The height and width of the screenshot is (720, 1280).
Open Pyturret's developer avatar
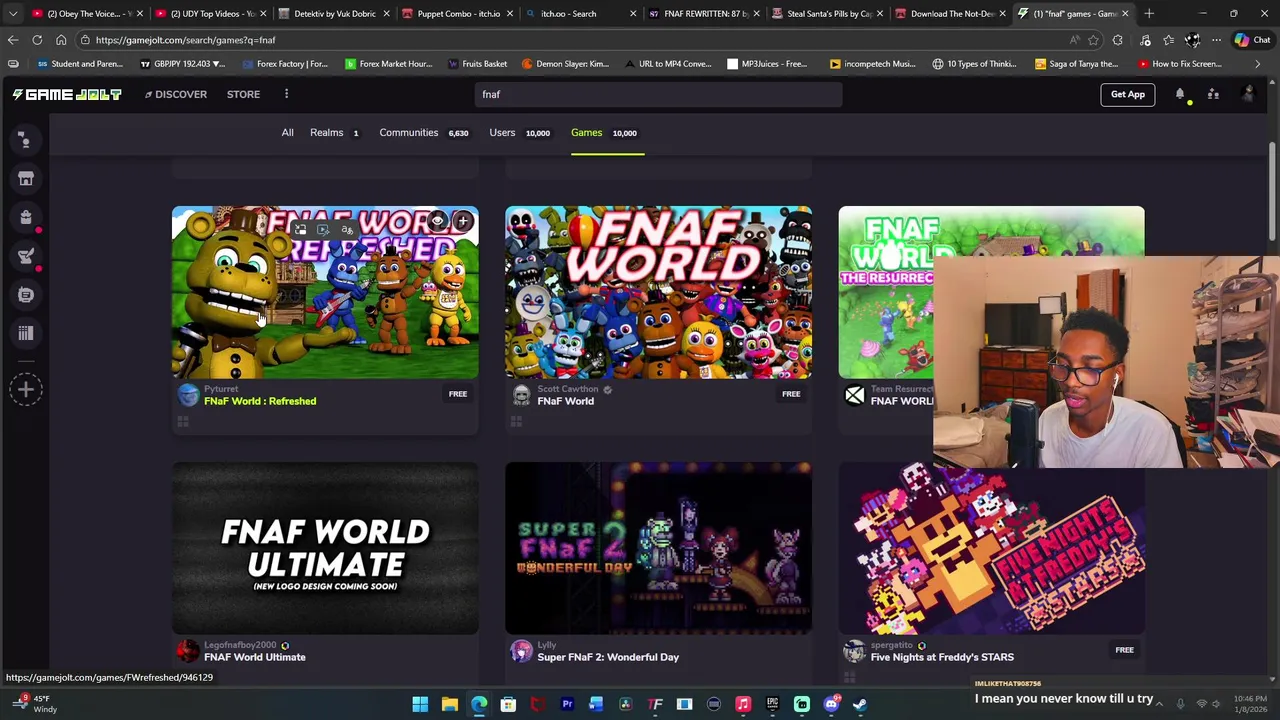click(x=188, y=395)
